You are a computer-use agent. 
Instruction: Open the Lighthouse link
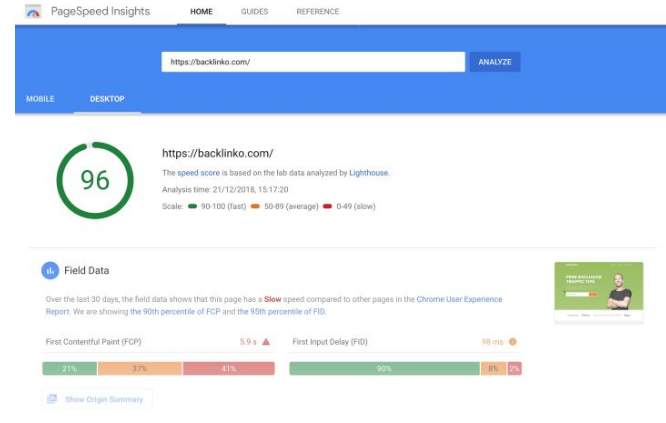point(369,173)
